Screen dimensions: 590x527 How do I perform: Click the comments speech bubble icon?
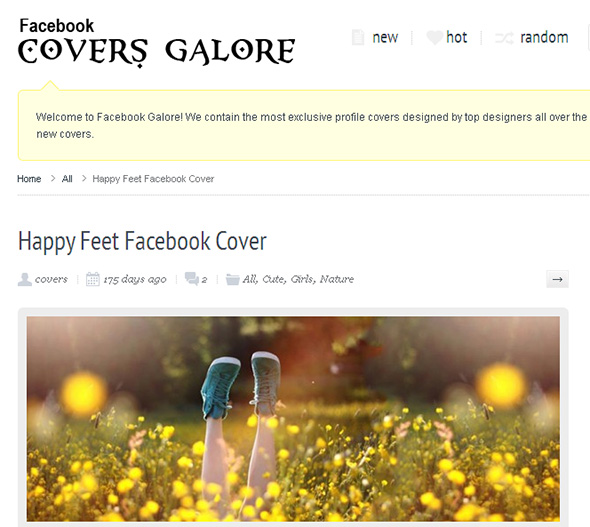[192, 279]
